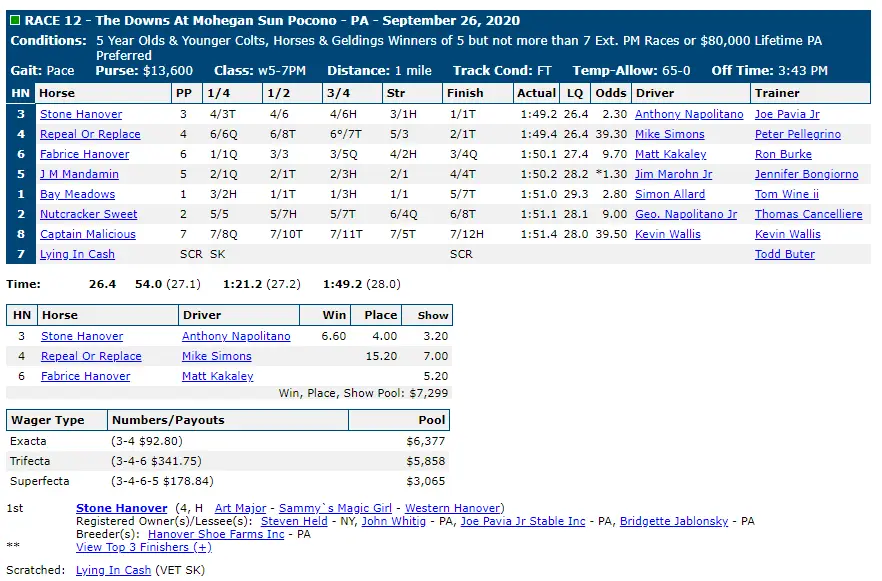882x581 pixels.
Task: Open Matt Kakaley in payouts table
Action: (x=218, y=376)
